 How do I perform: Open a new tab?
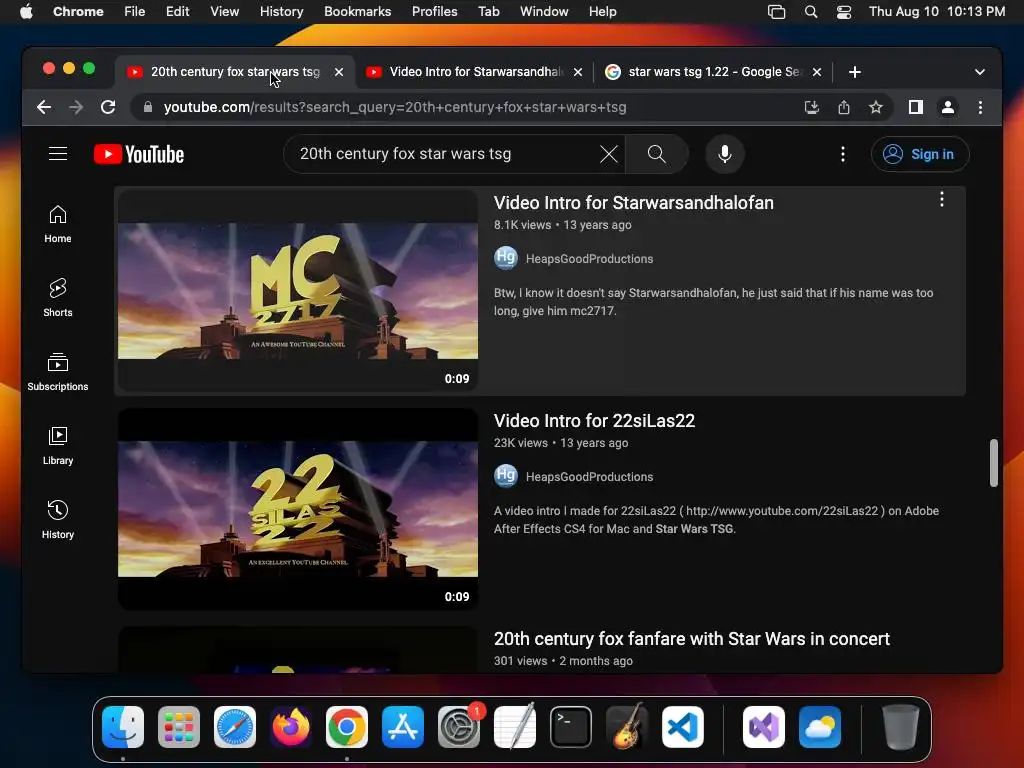(855, 72)
